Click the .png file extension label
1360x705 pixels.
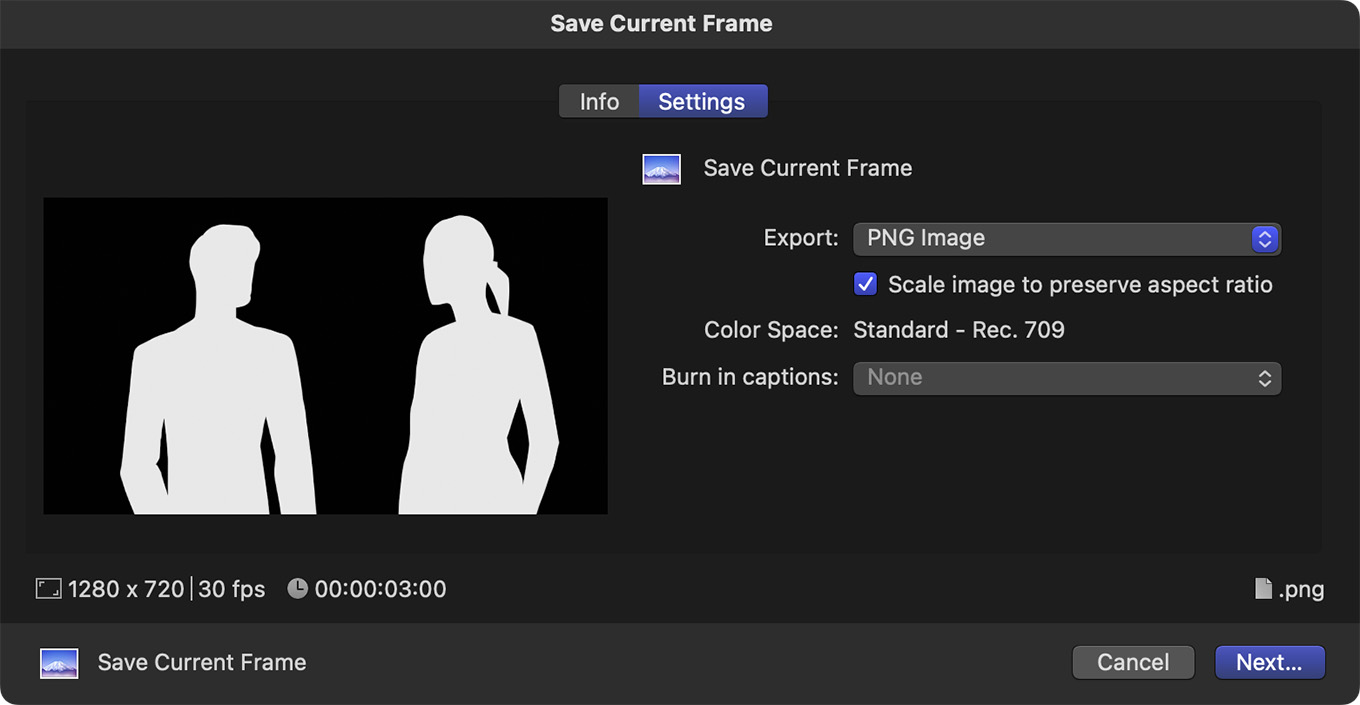click(1301, 589)
